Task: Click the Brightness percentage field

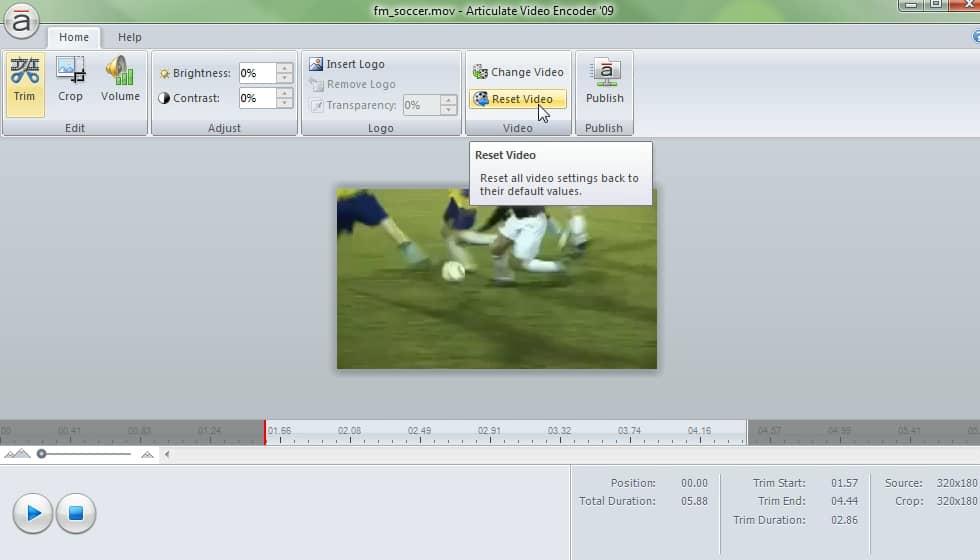Action: 258,73
